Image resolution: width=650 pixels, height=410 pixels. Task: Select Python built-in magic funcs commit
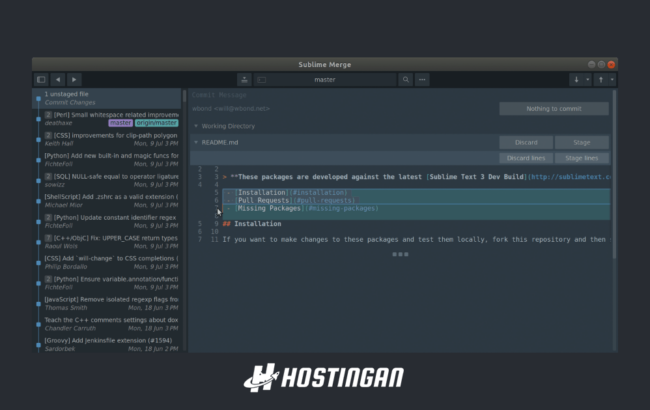click(x=107, y=160)
